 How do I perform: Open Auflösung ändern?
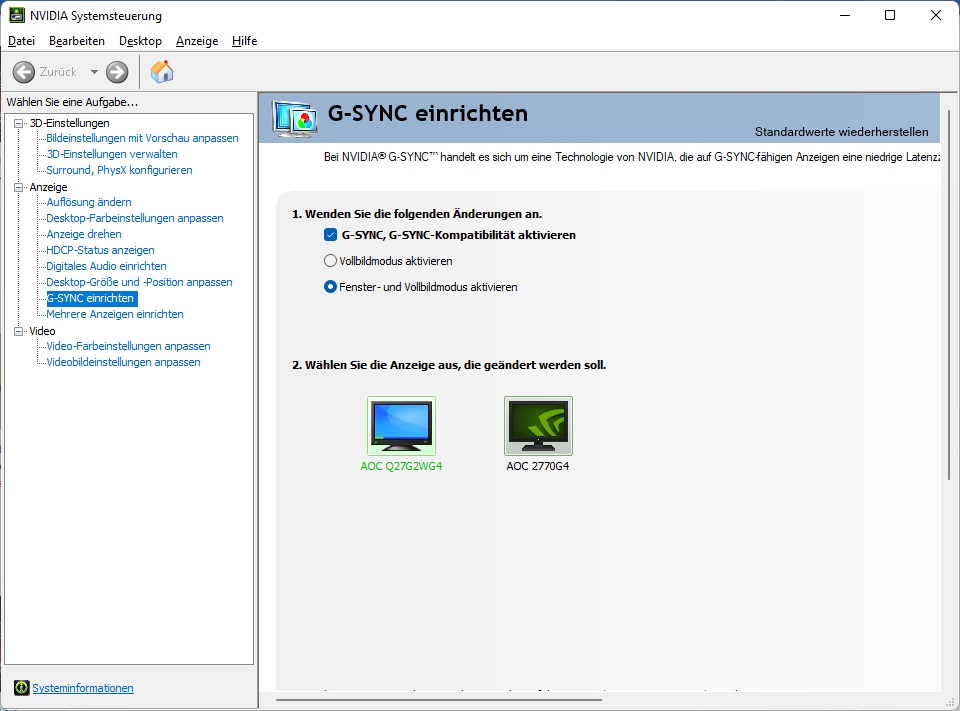pos(89,202)
